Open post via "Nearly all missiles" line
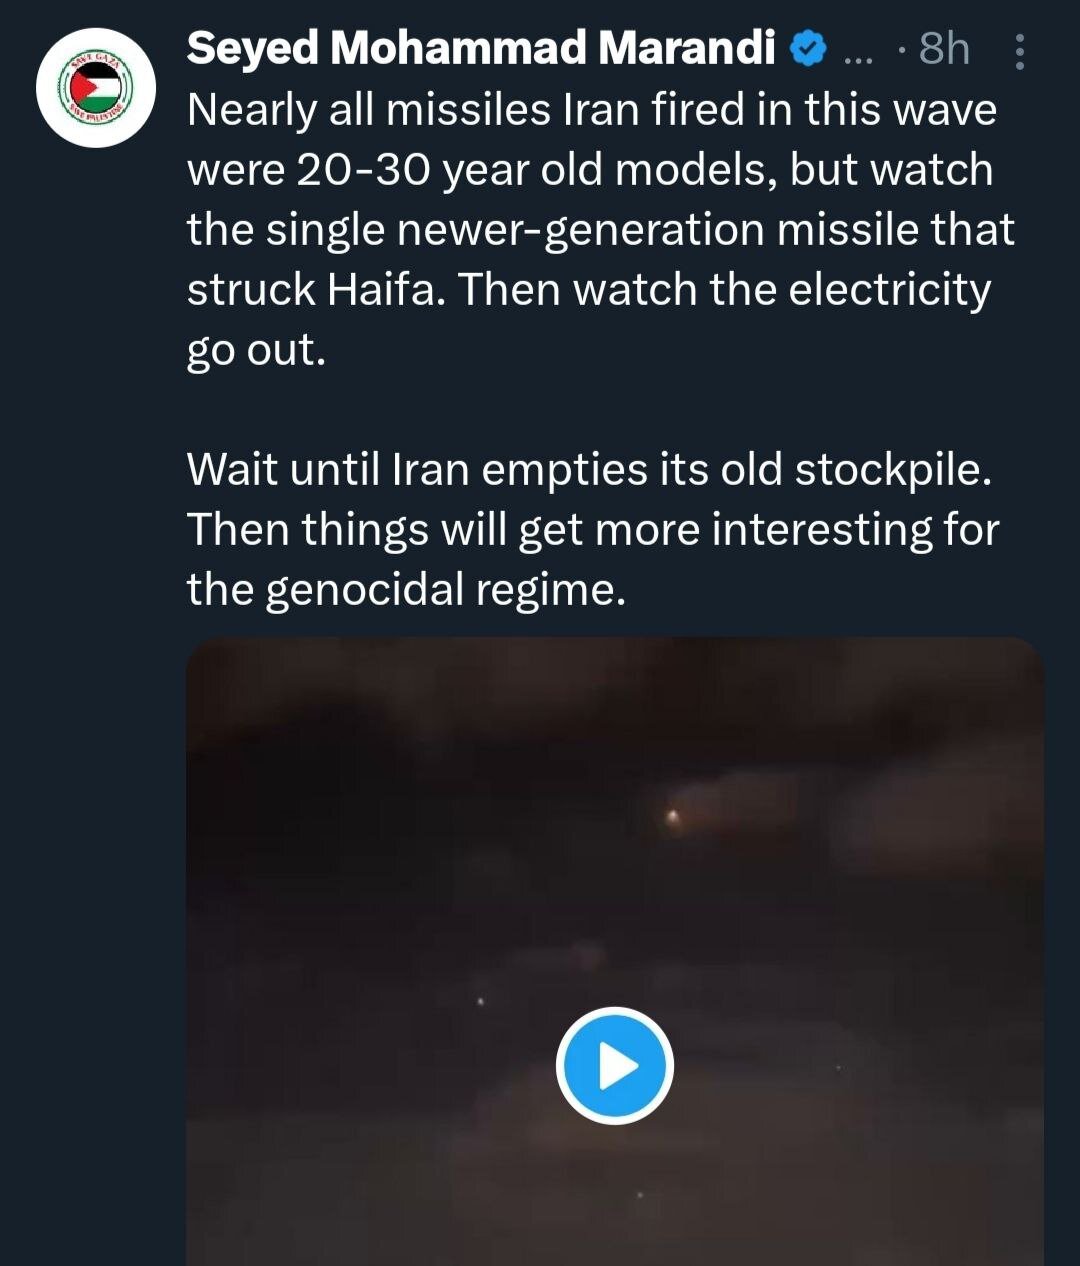 [591, 110]
